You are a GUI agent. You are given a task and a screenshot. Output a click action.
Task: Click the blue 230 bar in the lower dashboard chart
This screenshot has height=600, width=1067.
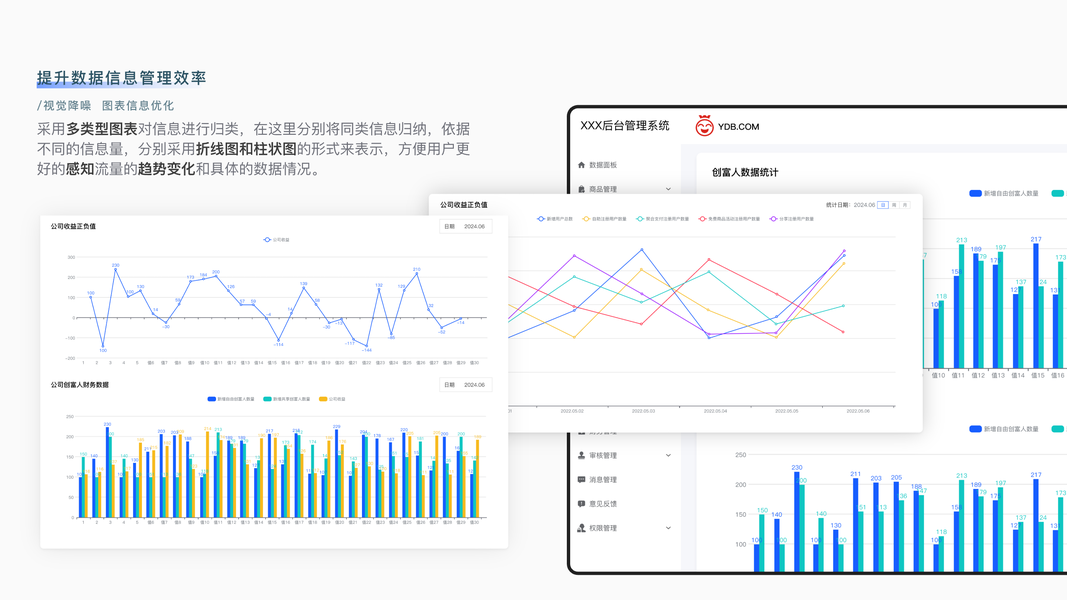796,522
